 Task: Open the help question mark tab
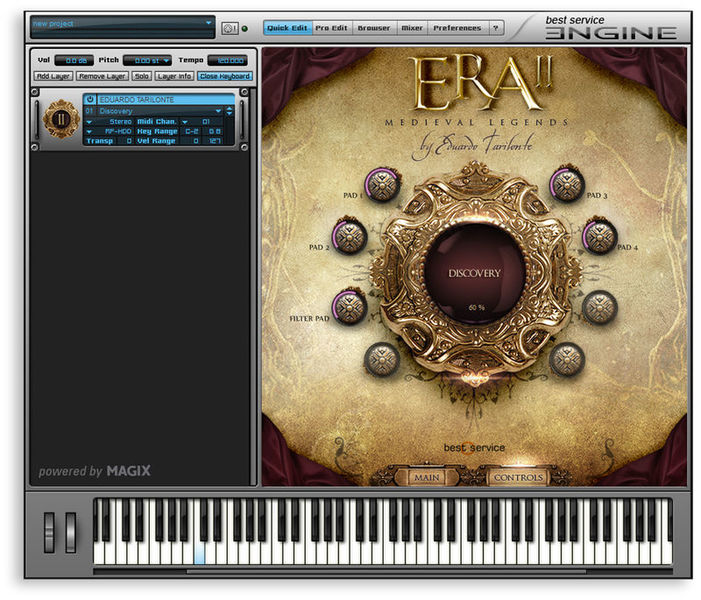tap(495, 28)
